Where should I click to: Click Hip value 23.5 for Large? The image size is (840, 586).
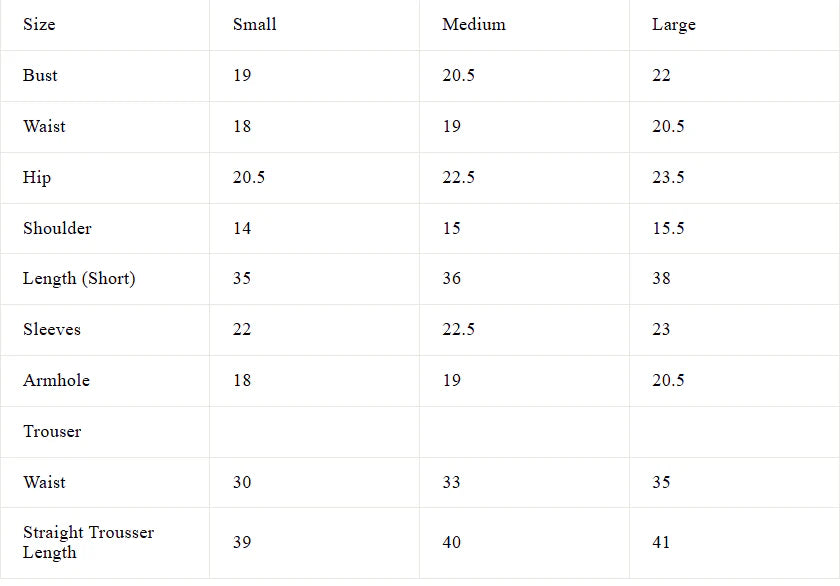668,178
